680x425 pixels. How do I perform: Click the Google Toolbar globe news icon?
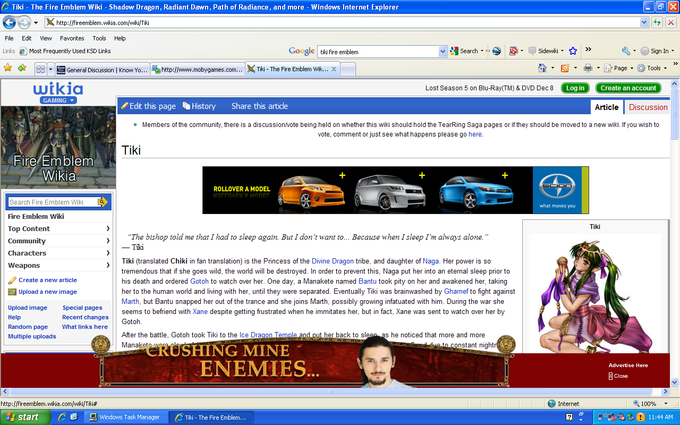pos(497,51)
